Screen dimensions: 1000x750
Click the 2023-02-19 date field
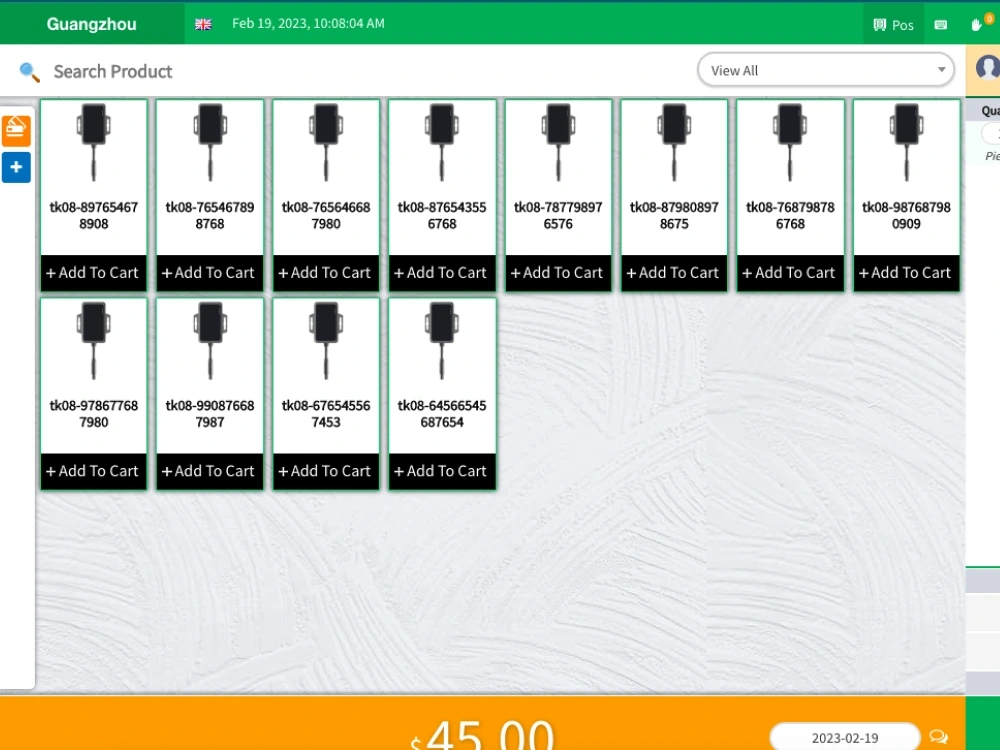tap(845, 737)
